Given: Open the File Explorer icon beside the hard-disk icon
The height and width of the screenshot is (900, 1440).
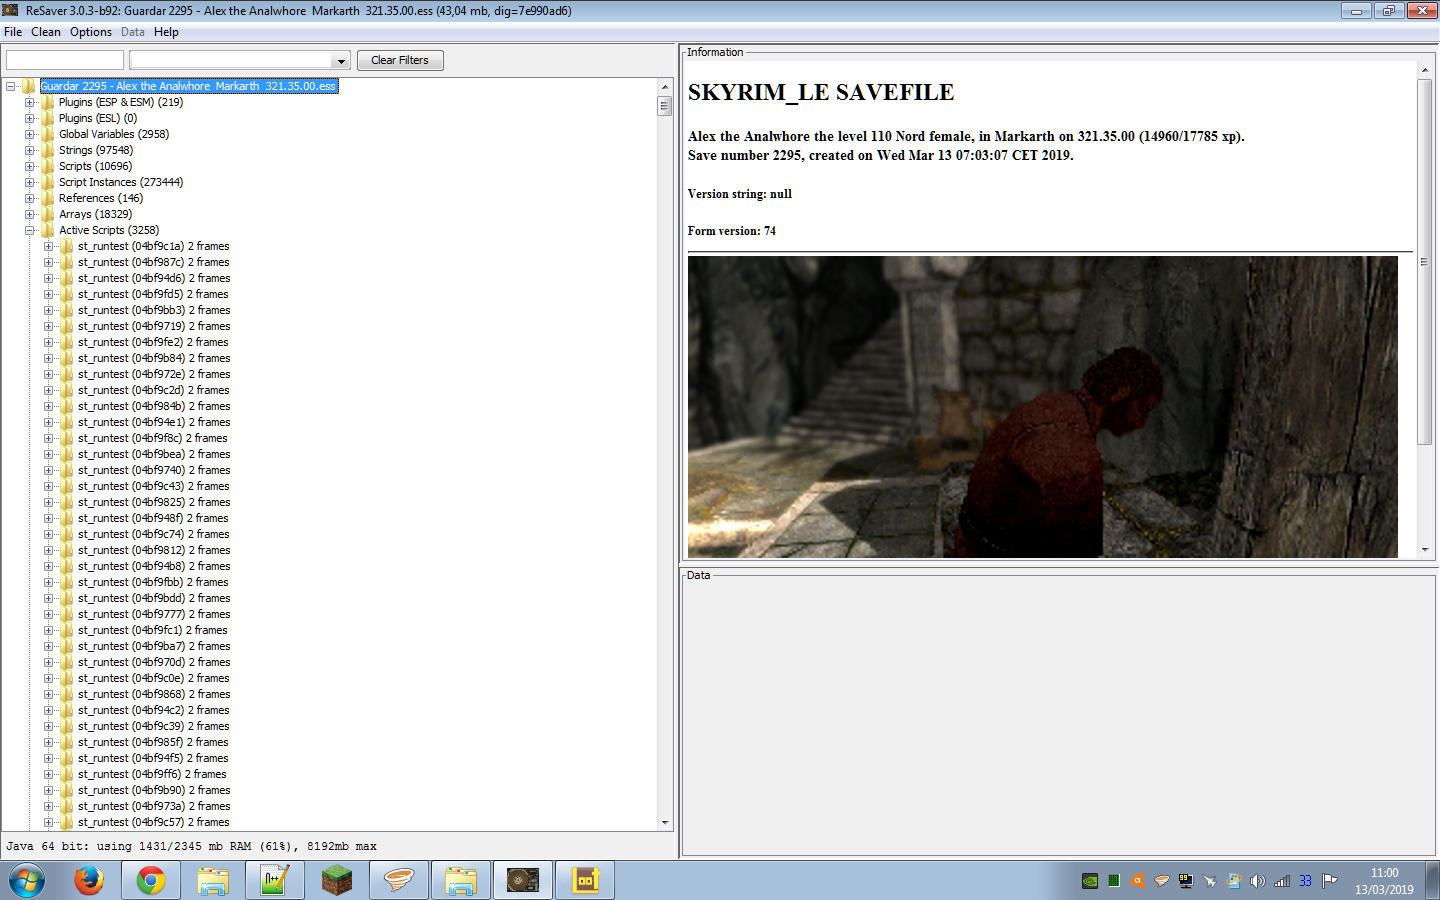Looking at the screenshot, I should [461, 881].
